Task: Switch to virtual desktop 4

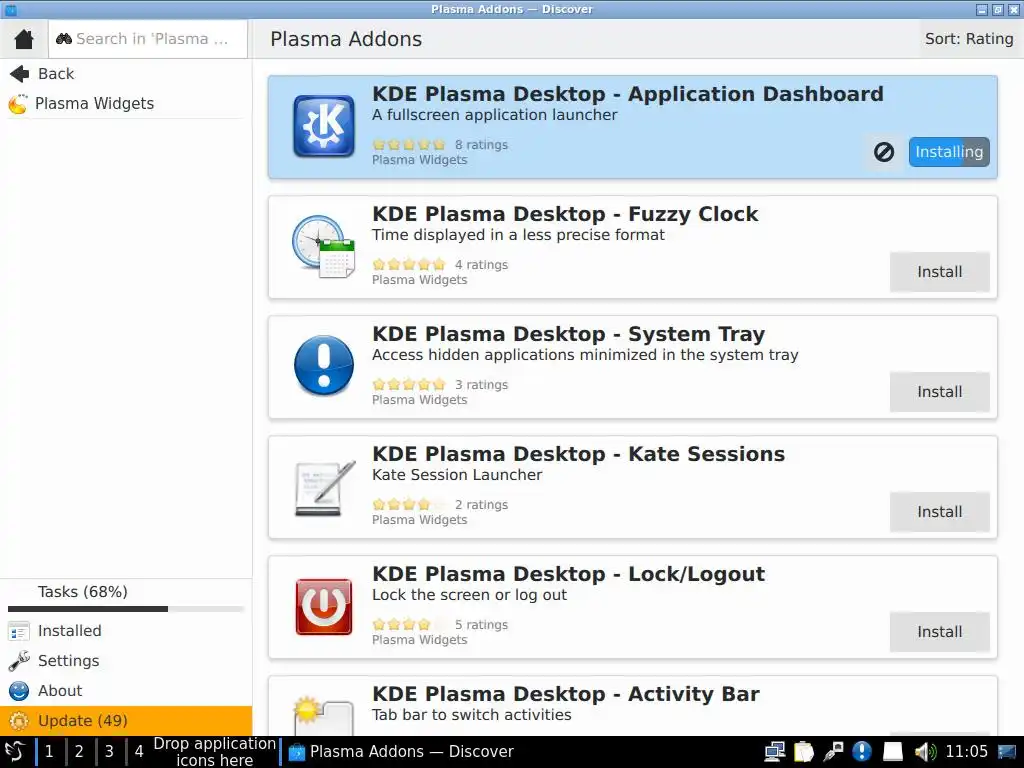Action: pyautogui.click(x=139, y=752)
